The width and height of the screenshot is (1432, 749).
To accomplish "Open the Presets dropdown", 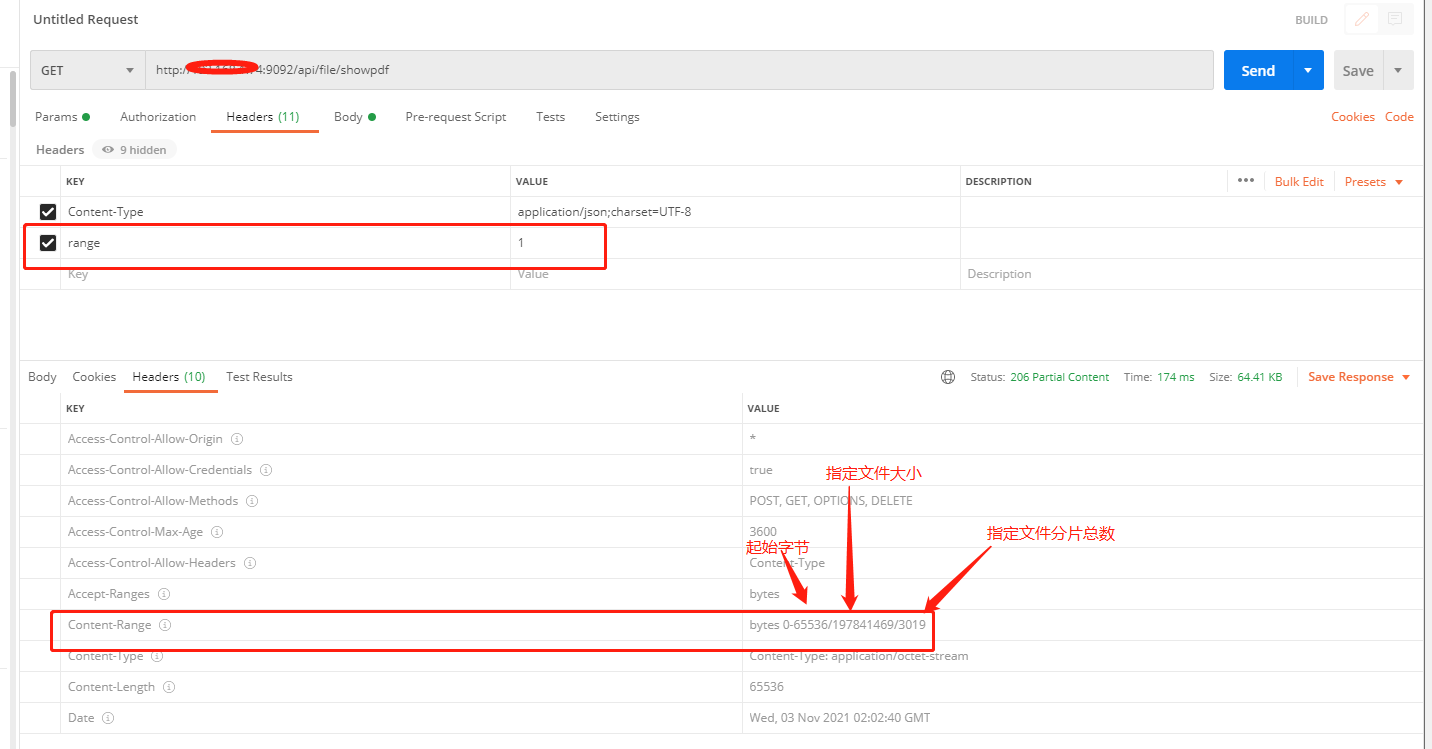I will tap(1372, 181).
